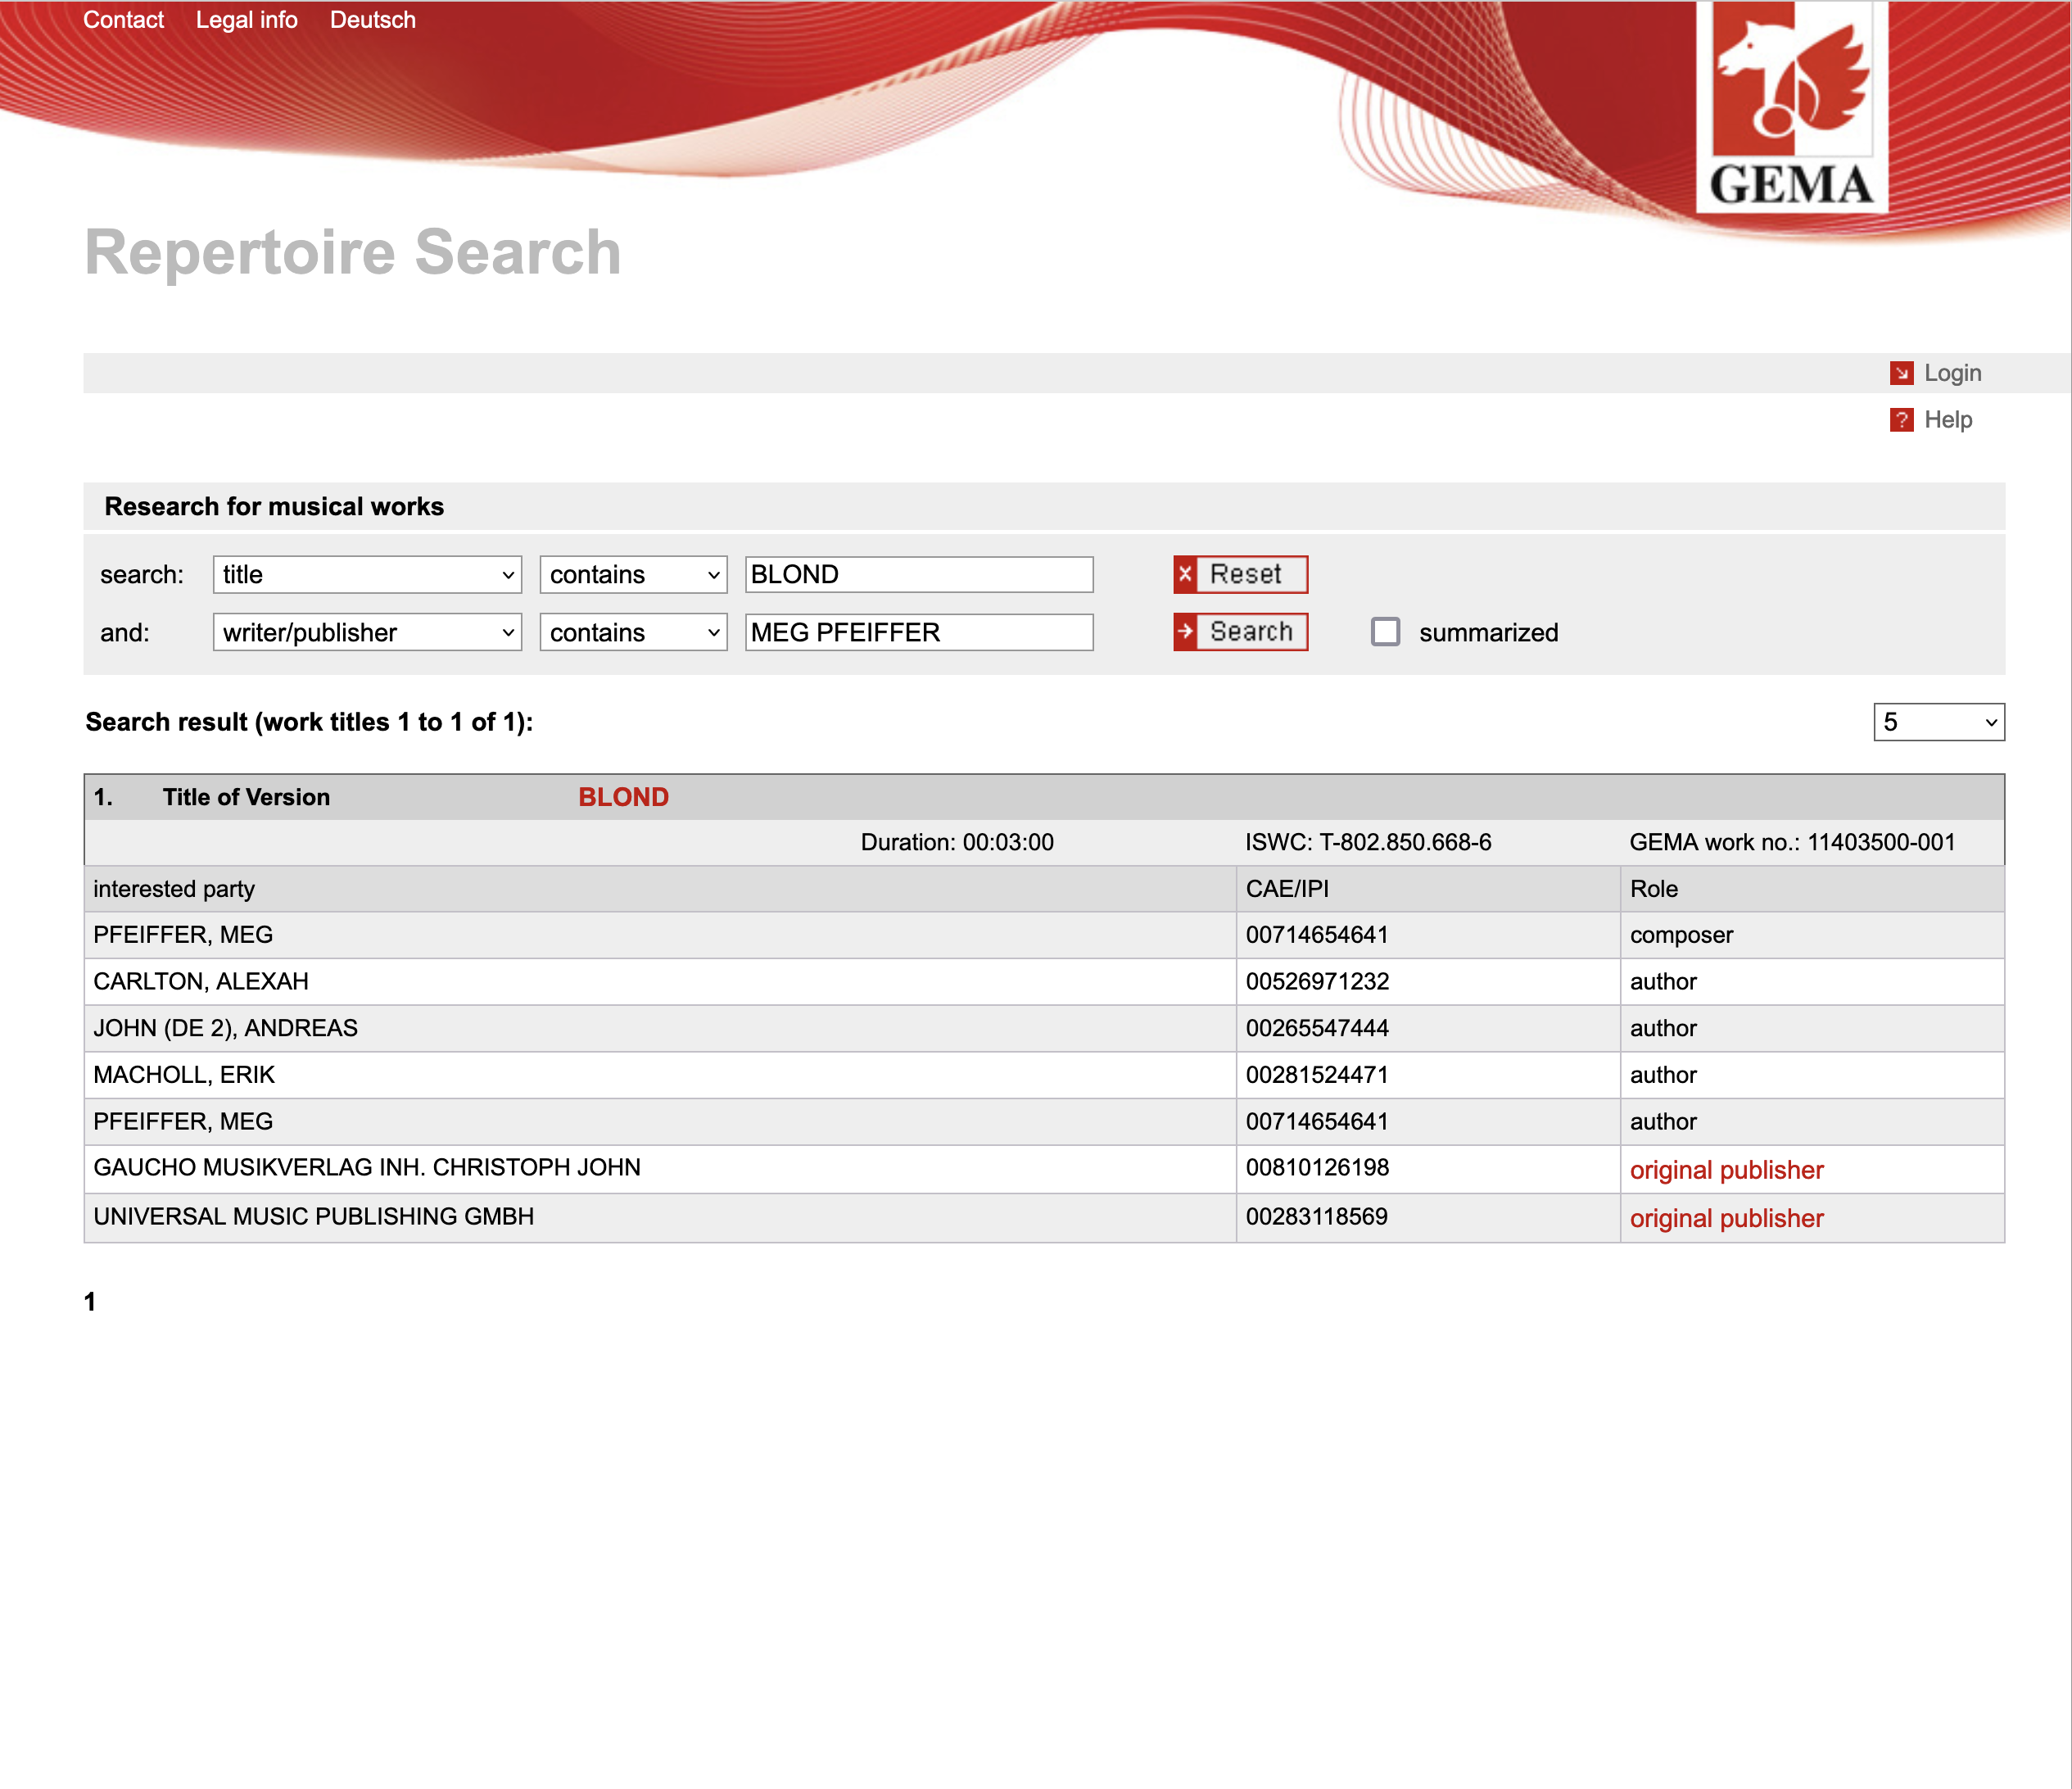Click the Search button's arrow icon
2072x1789 pixels.
1185,631
